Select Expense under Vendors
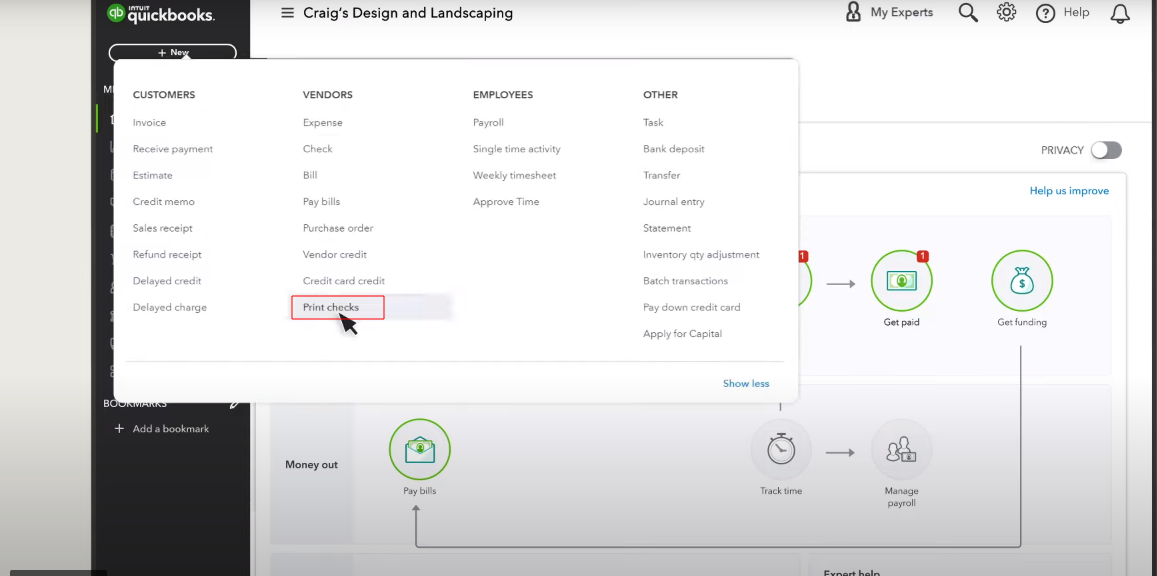This screenshot has width=1157, height=576. pyautogui.click(x=322, y=122)
